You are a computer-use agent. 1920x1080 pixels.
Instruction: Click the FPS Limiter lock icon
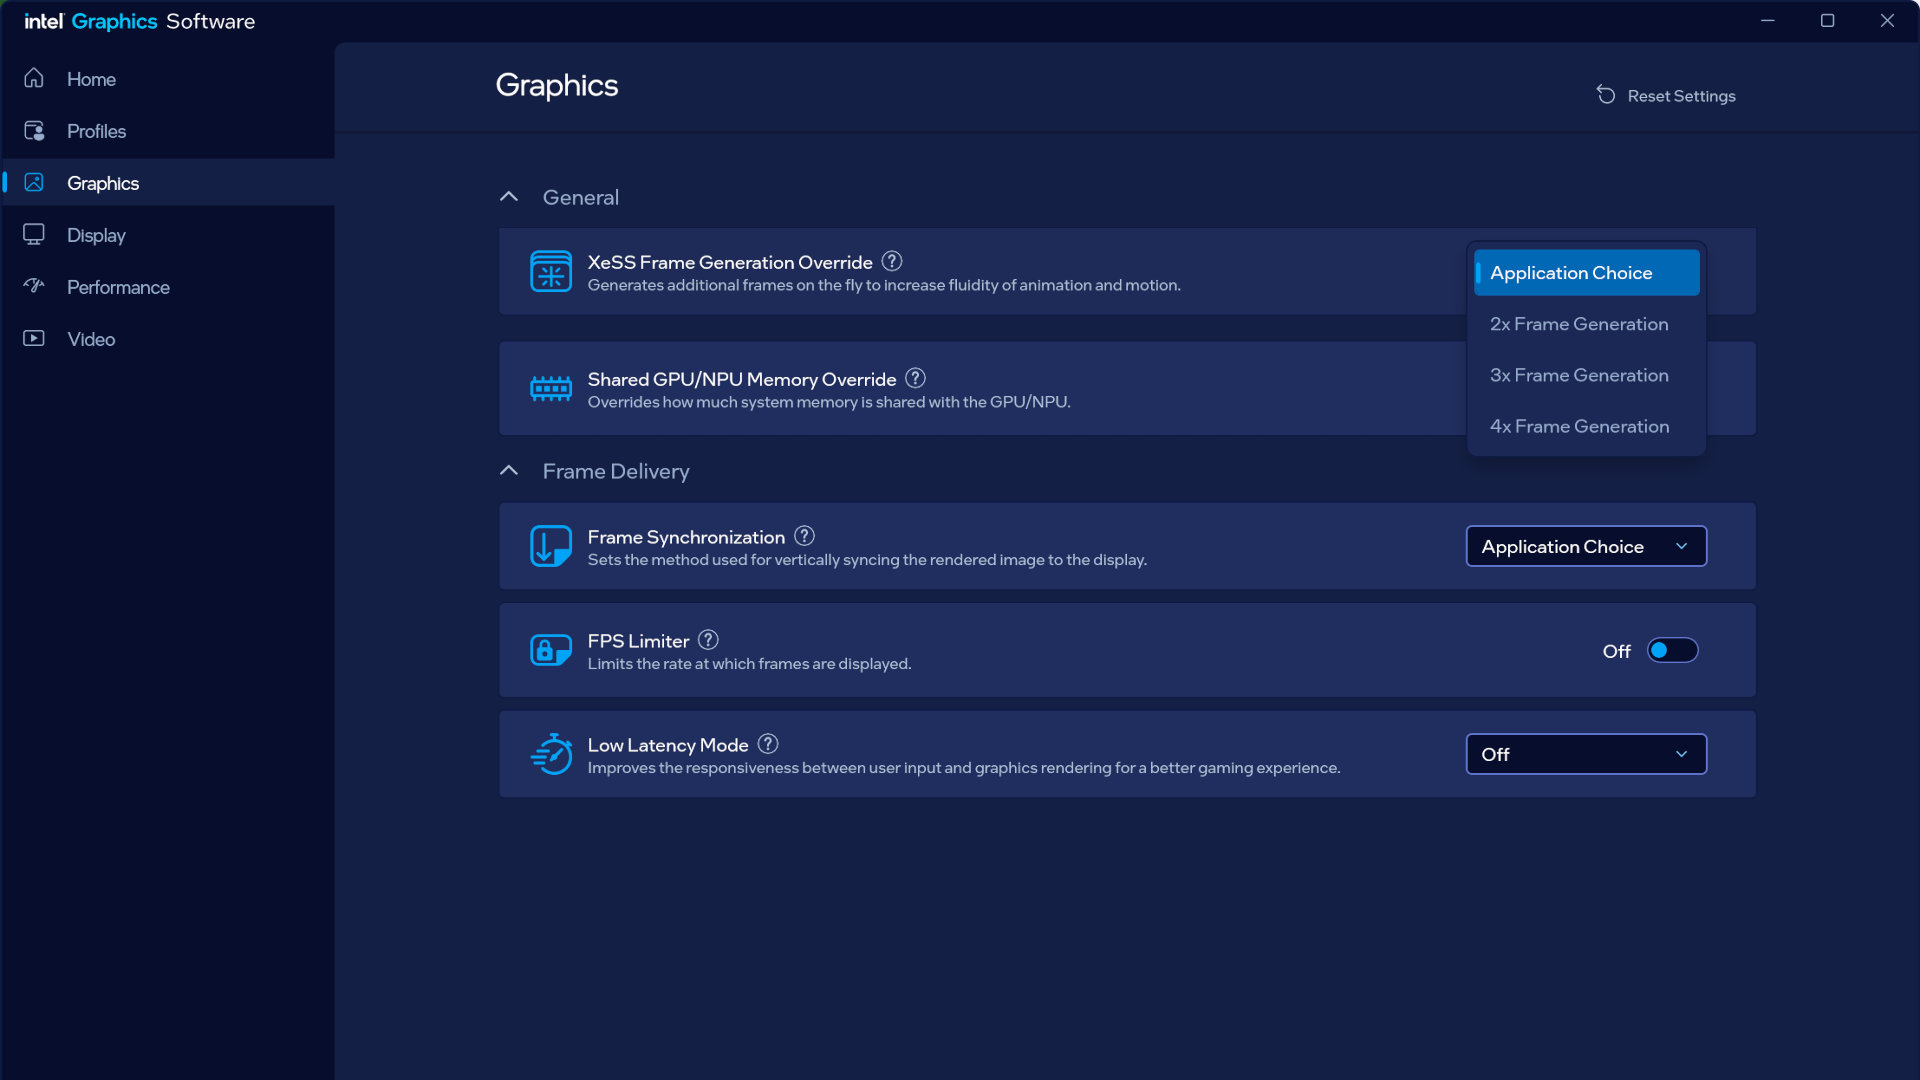[x=550, y=650]
